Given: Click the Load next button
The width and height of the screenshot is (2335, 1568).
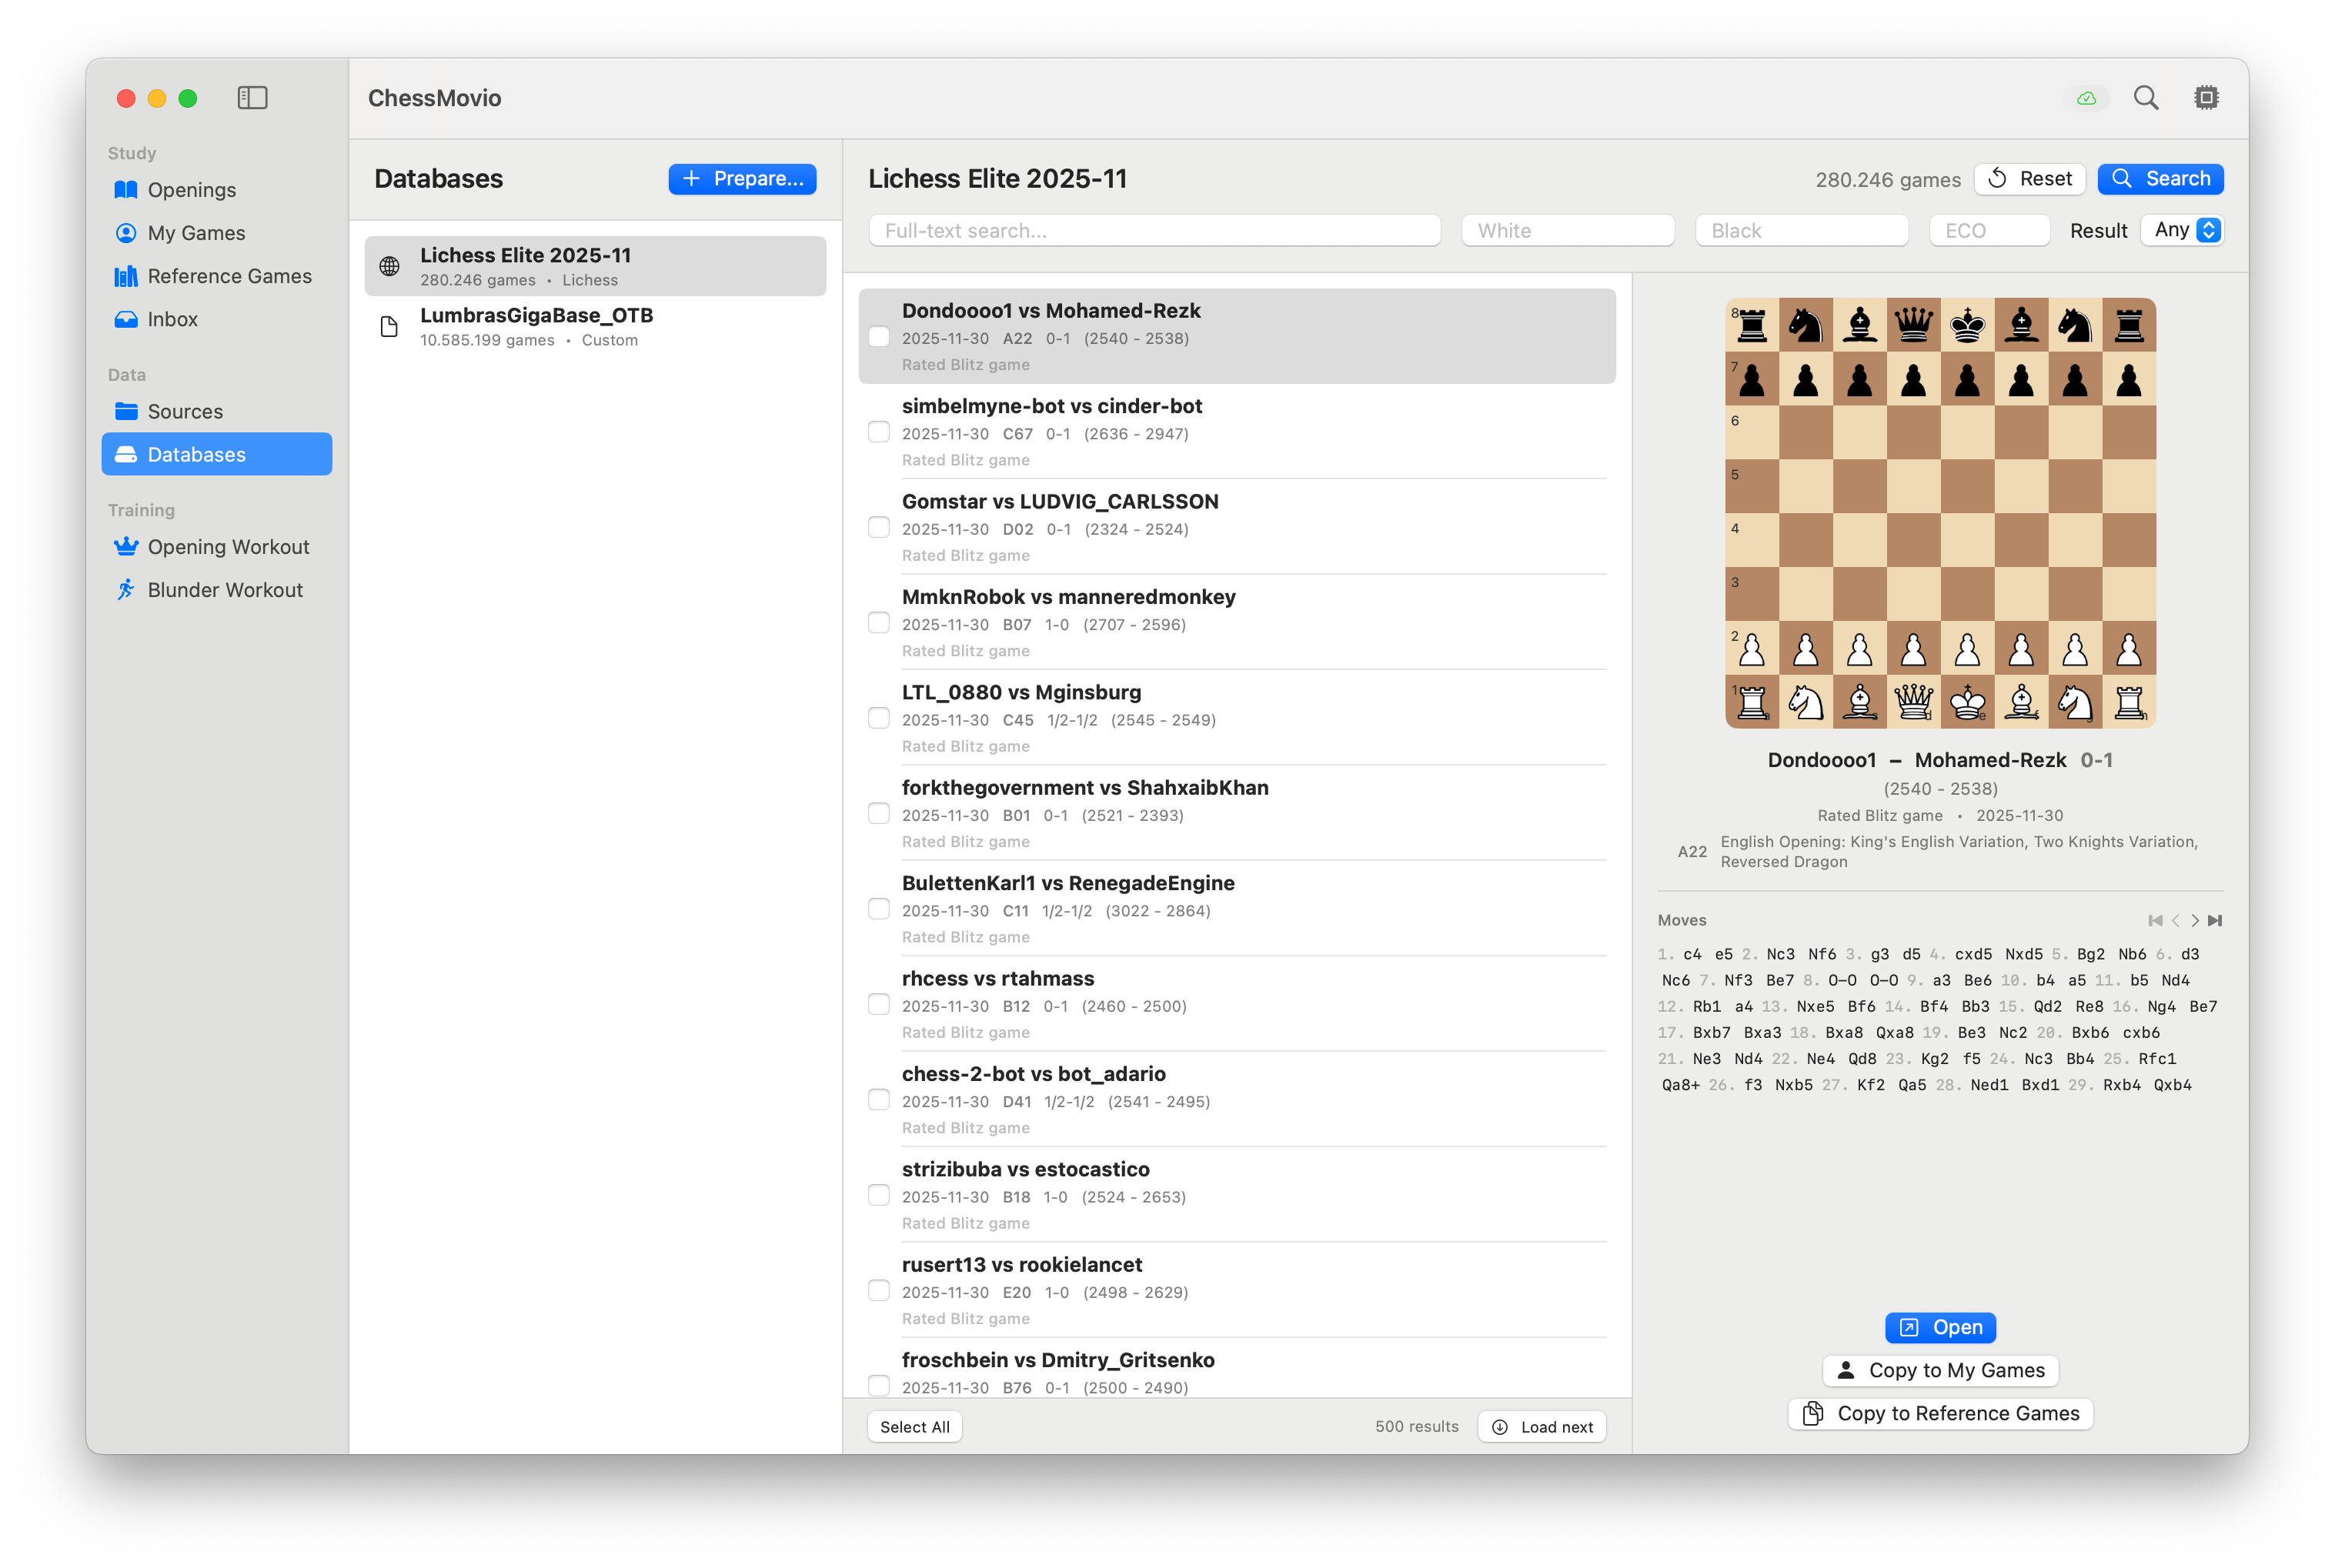Looking at the screenshot, I should click(1542, 1427).
